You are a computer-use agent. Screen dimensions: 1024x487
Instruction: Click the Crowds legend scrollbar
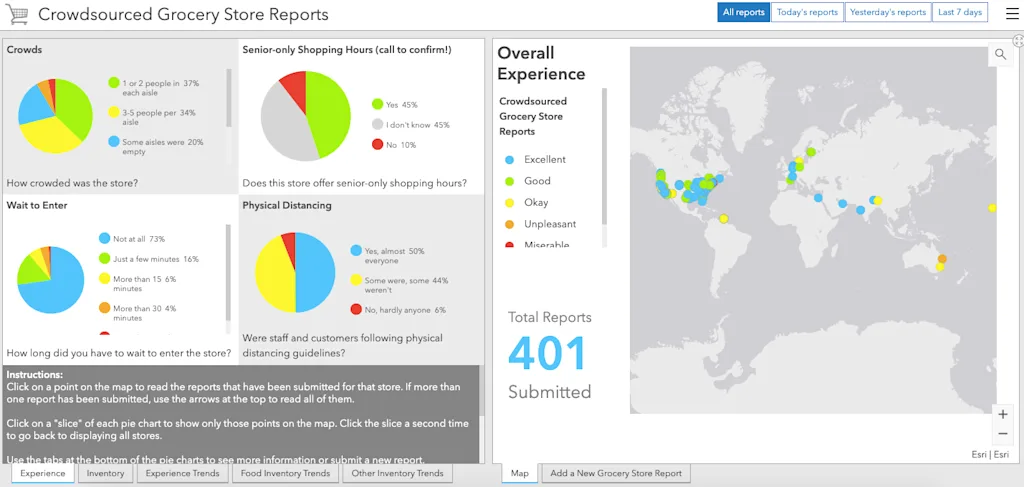pos(228,98)
